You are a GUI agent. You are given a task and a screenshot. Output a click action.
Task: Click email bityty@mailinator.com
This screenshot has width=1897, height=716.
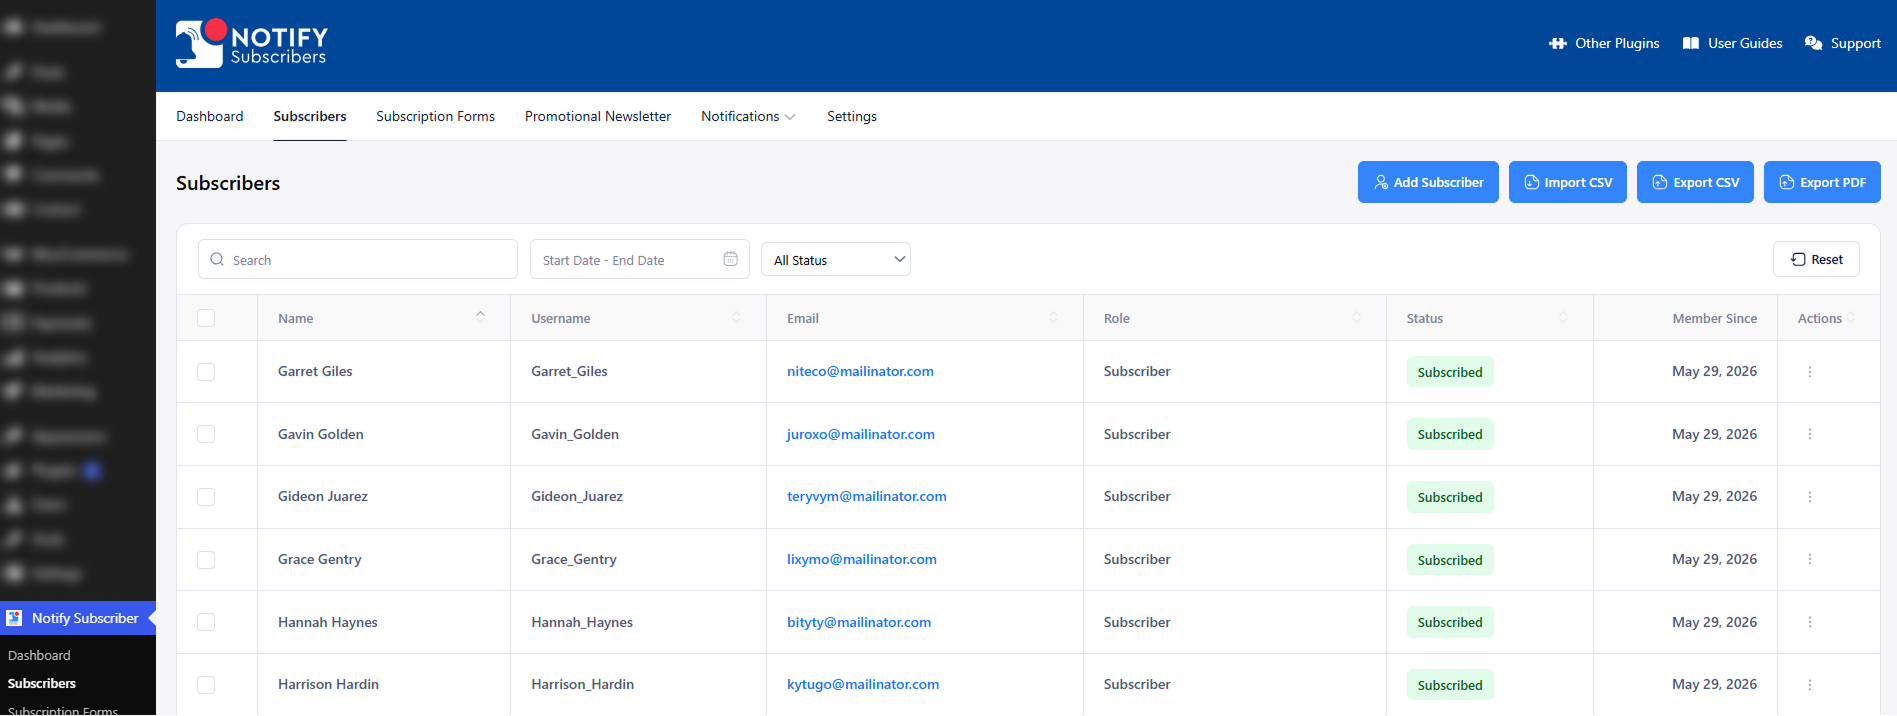pyautogui.click(x=859, y=622)
